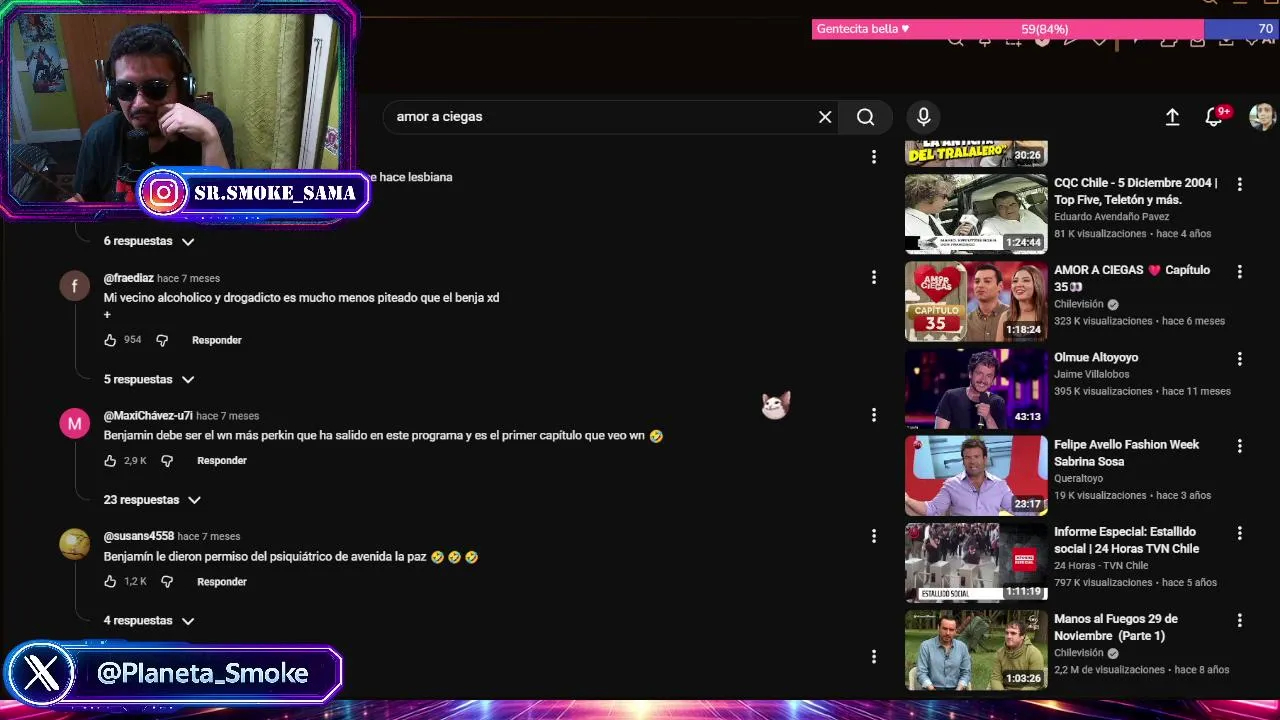Open options menu for @MaxiChávez-u7i comment
Viewport: 1280px width, 720px height.
873,415
